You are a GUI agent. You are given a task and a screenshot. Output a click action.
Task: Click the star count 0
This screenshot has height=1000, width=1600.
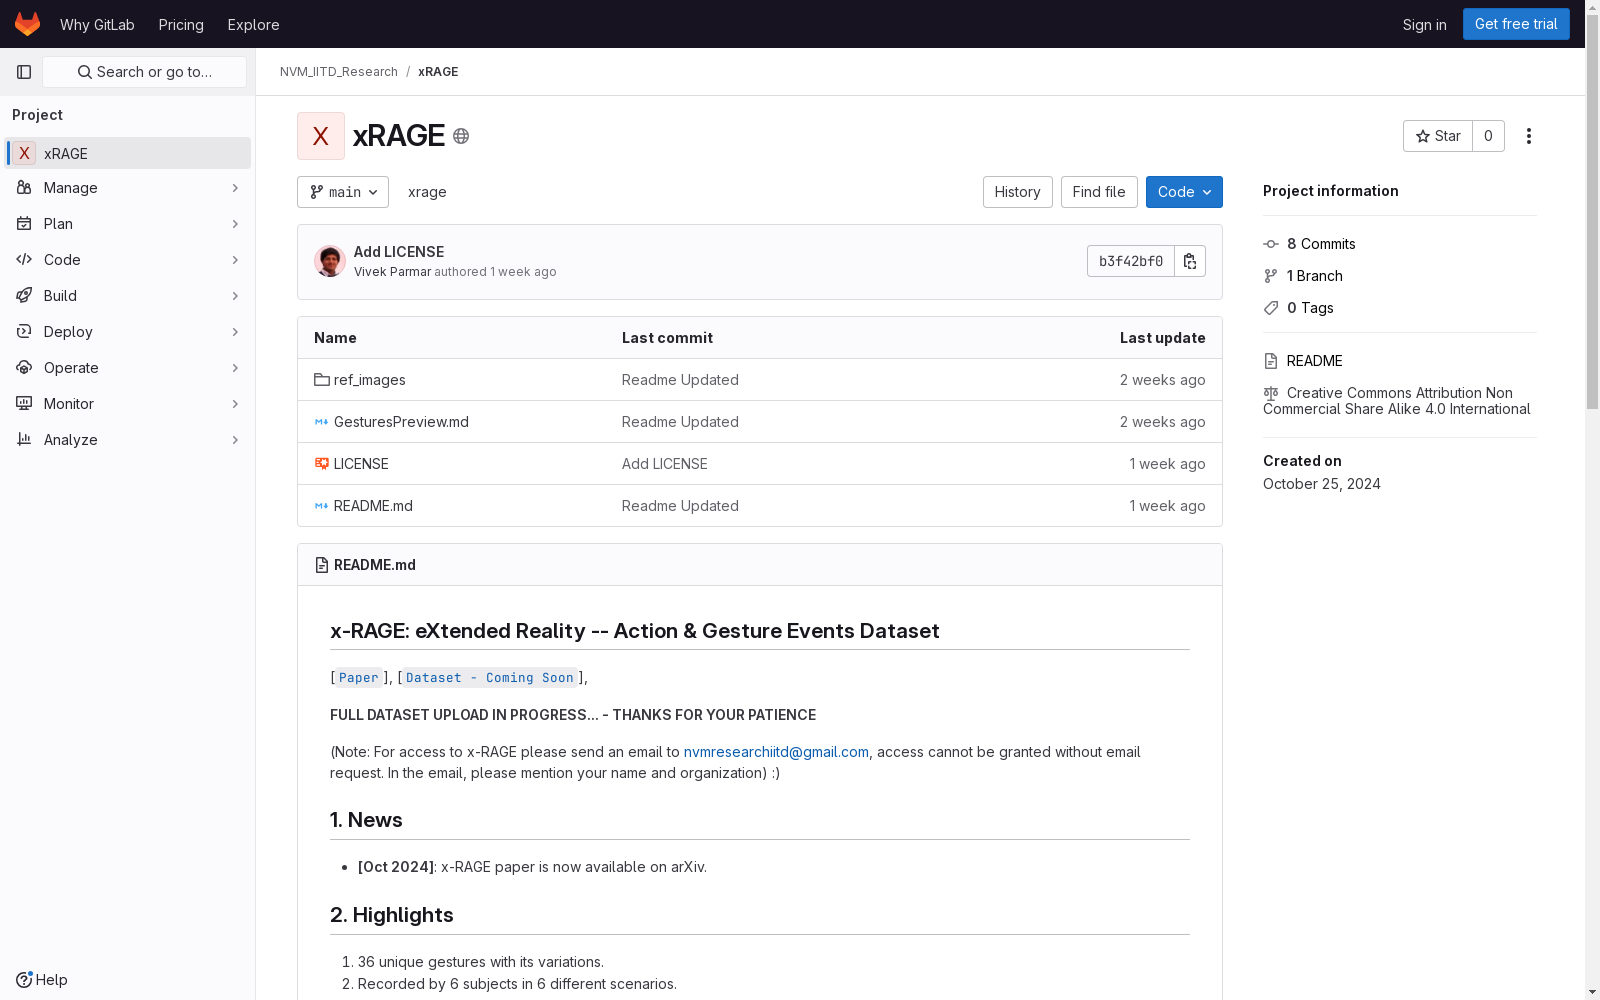coord(1488,136)
